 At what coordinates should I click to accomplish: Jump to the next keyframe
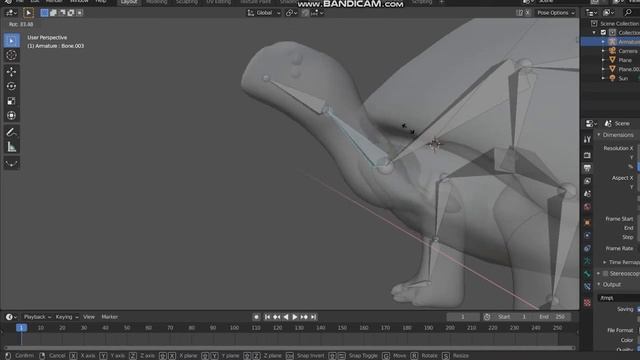click(x=304, y=317)
